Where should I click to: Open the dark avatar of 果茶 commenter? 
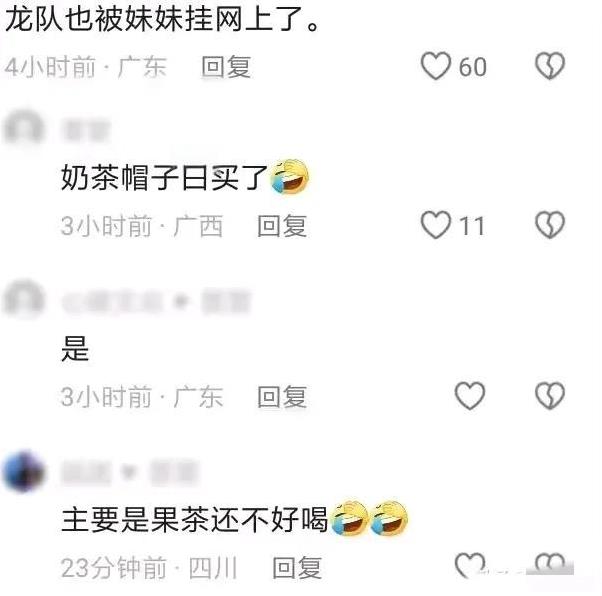point(24,472)
